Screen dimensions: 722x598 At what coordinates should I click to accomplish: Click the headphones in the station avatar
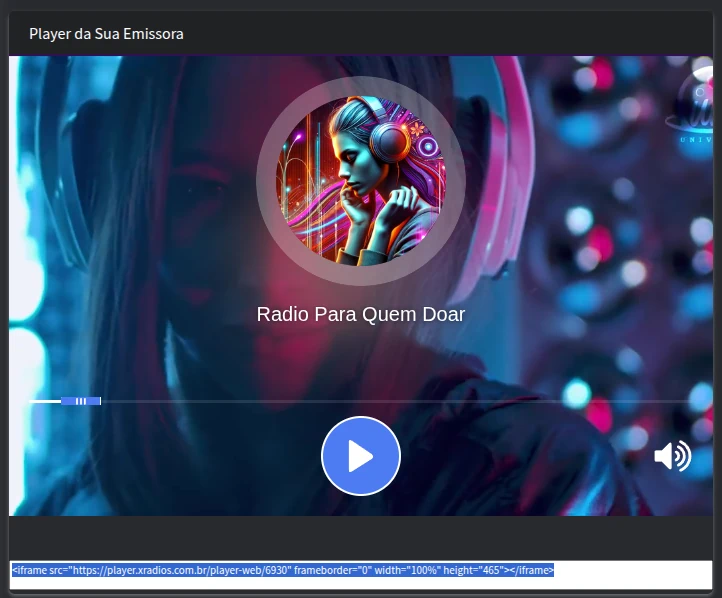388,142
